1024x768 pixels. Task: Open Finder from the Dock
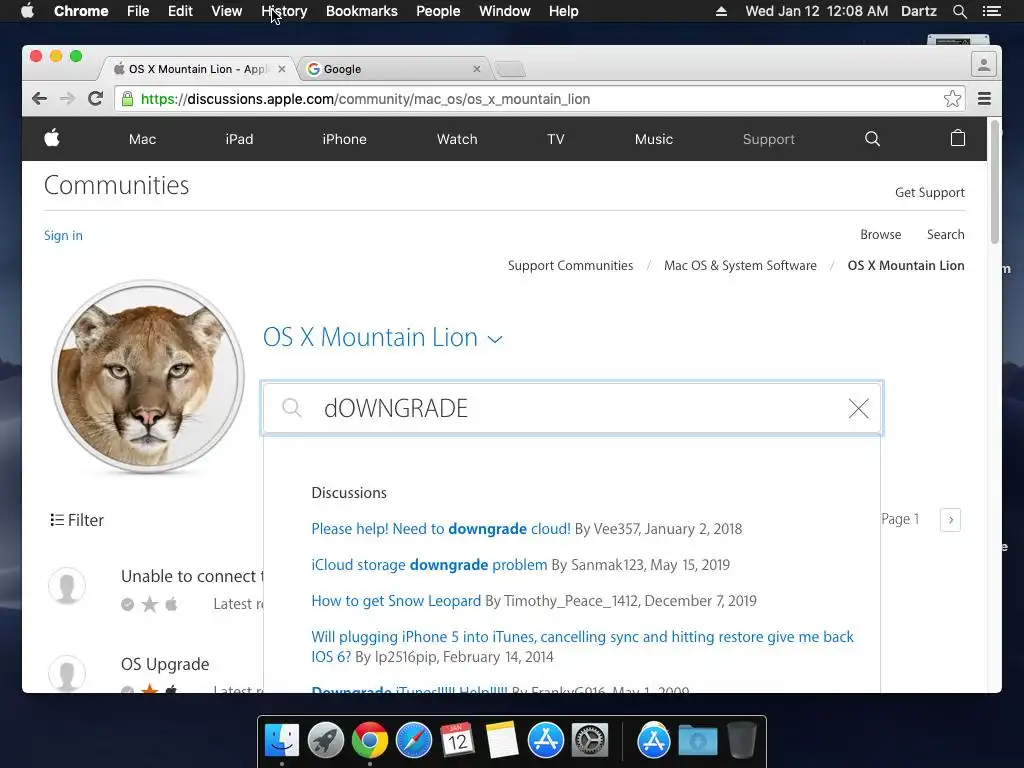[282, 741]
